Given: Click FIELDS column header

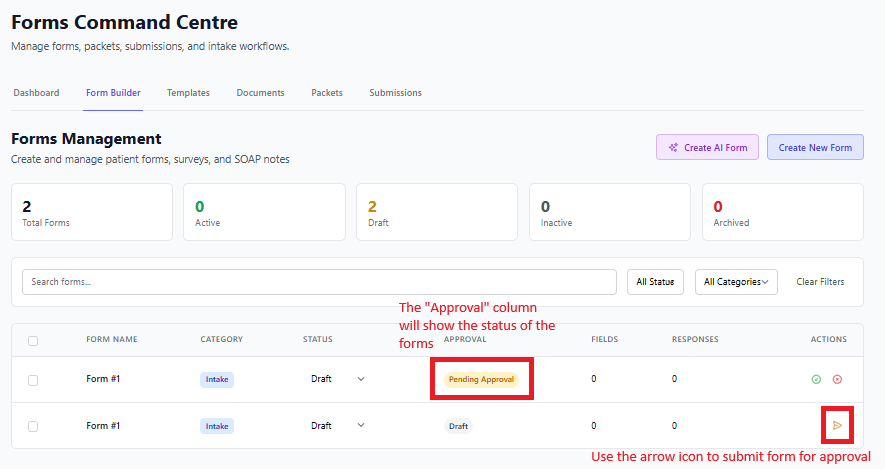Looking at the screenshot, I should (604, 339).
